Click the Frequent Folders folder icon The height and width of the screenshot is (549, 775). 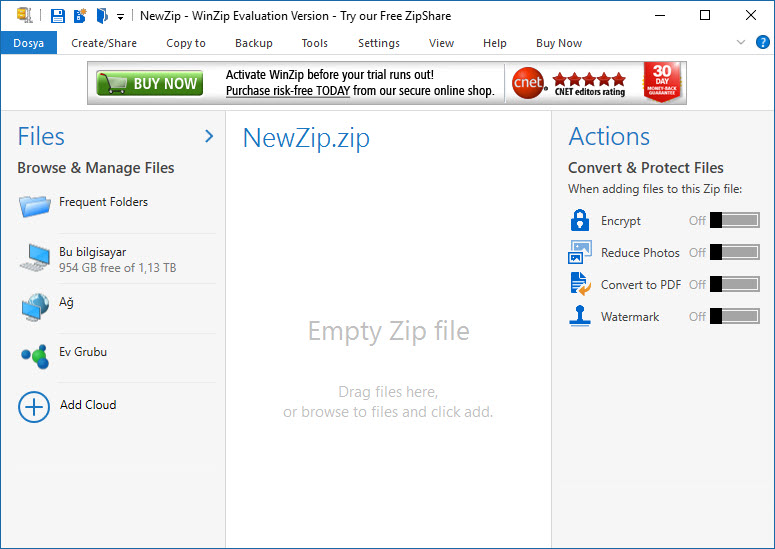(x=35, y=206)
